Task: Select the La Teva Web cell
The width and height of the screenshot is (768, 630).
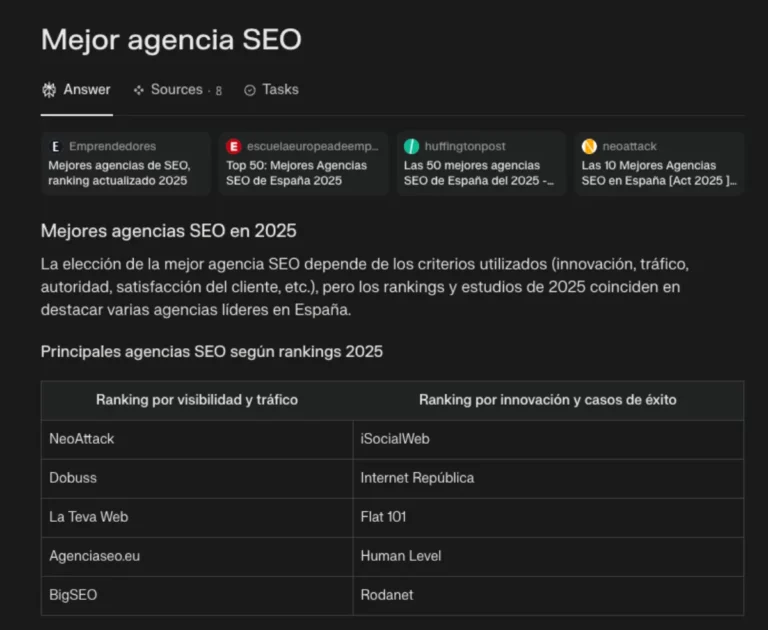Action: pyautogui.click(x=197, y=517)
